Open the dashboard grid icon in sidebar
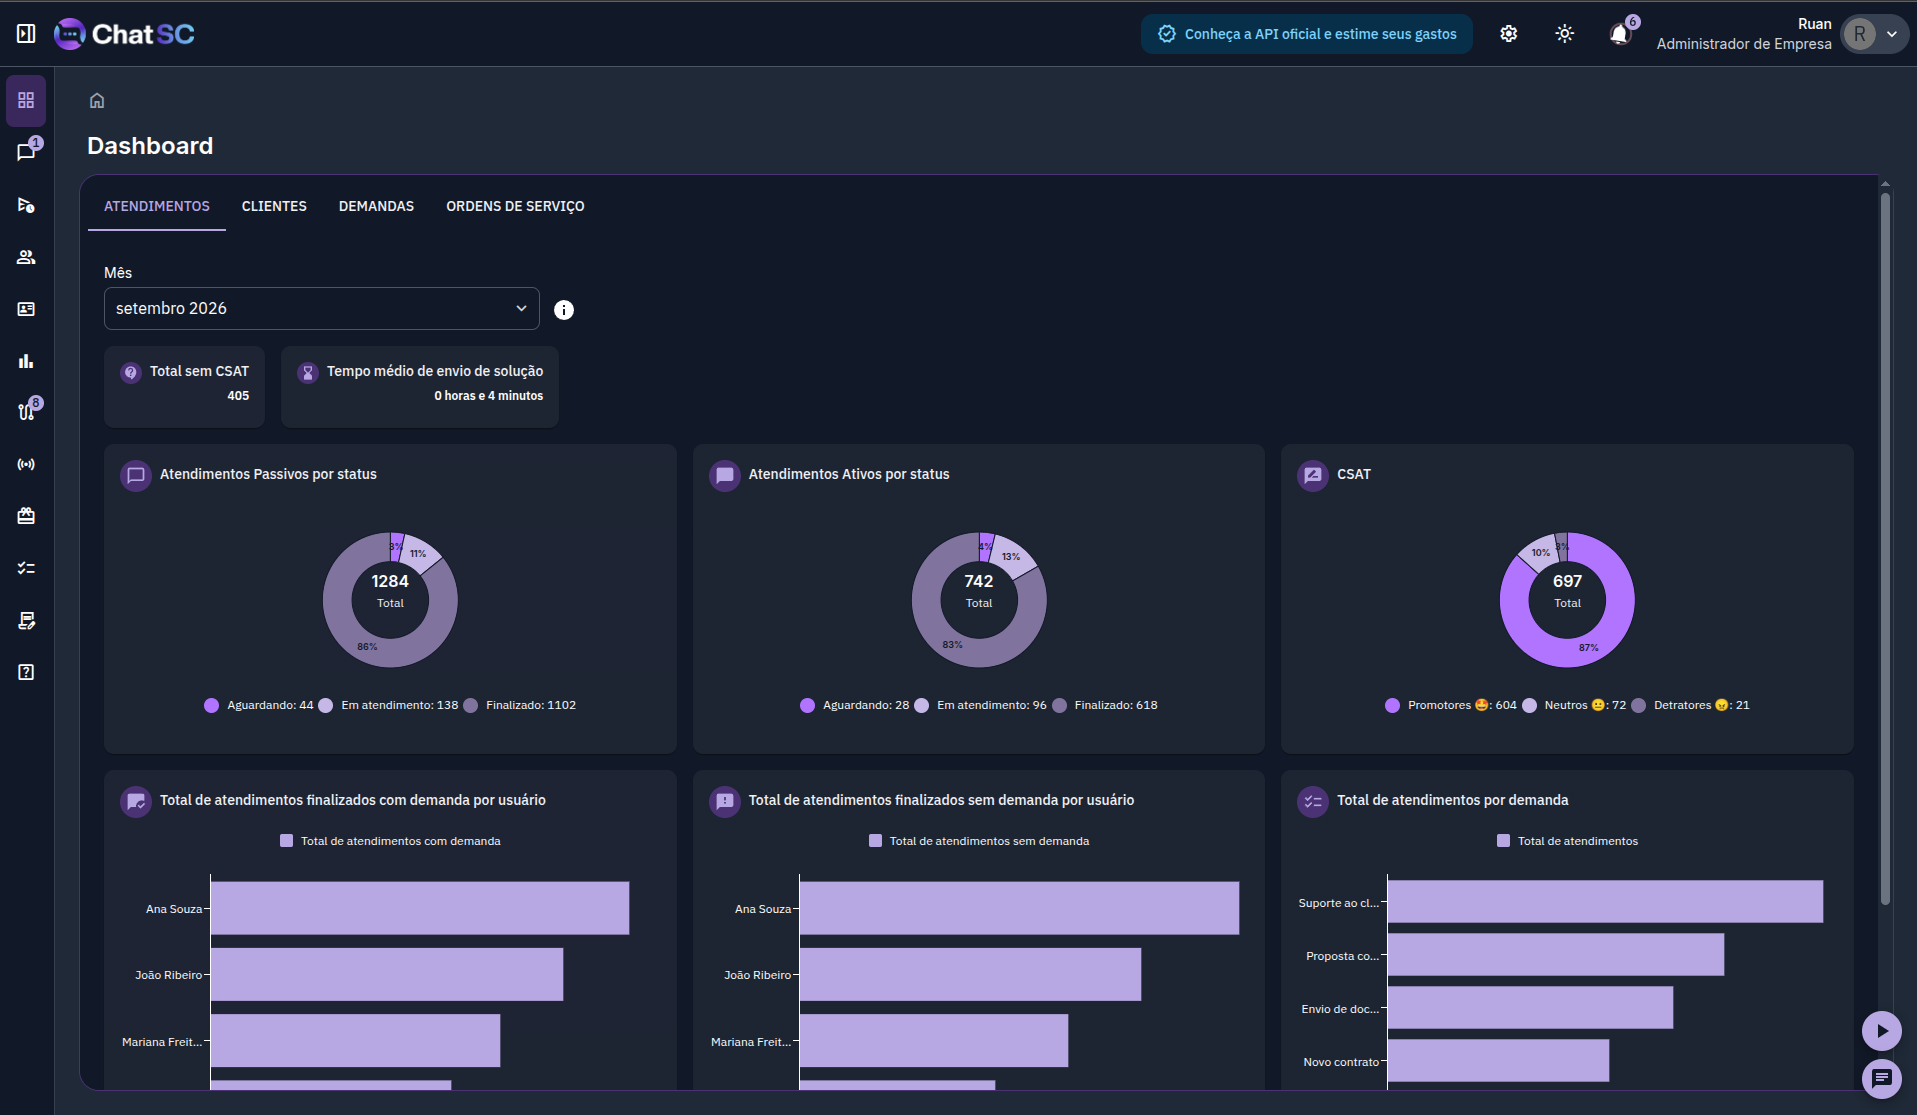This screenshot has height=1115, width=1917. pyautogui.click(x=26, y=101)
